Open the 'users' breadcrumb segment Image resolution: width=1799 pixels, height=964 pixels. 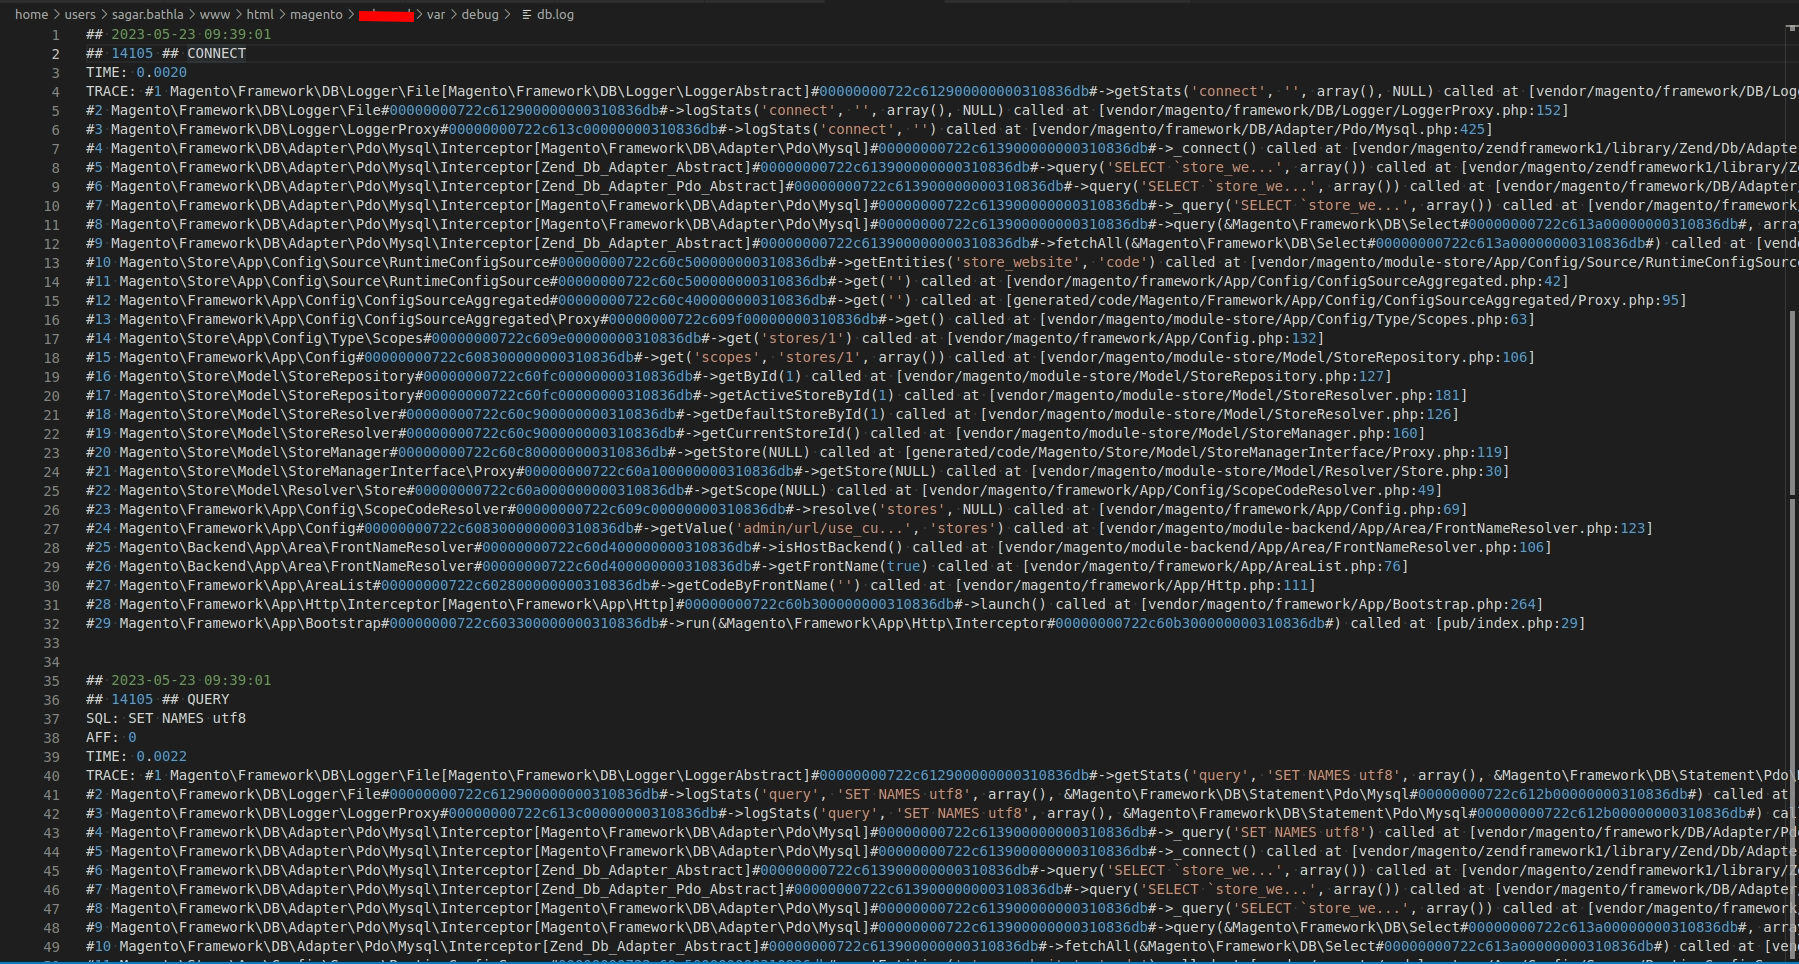[80, 15]
